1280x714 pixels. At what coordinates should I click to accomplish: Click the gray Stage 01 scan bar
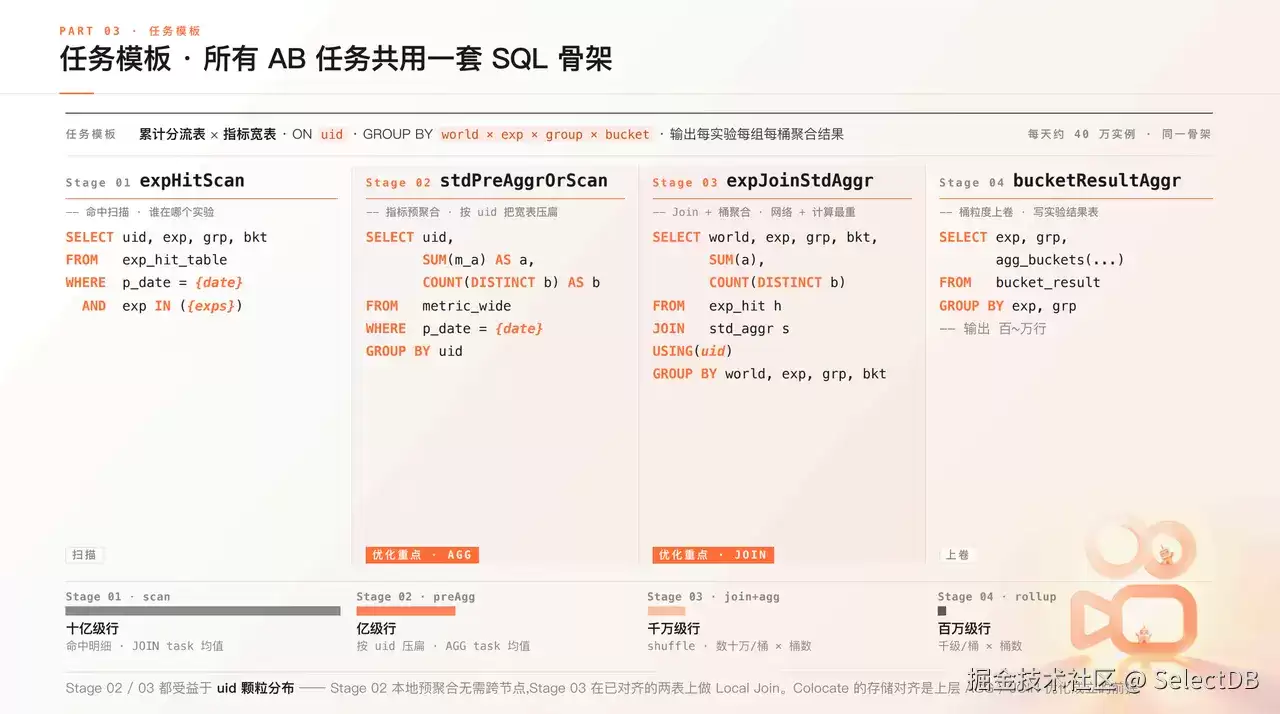point(203,611)
